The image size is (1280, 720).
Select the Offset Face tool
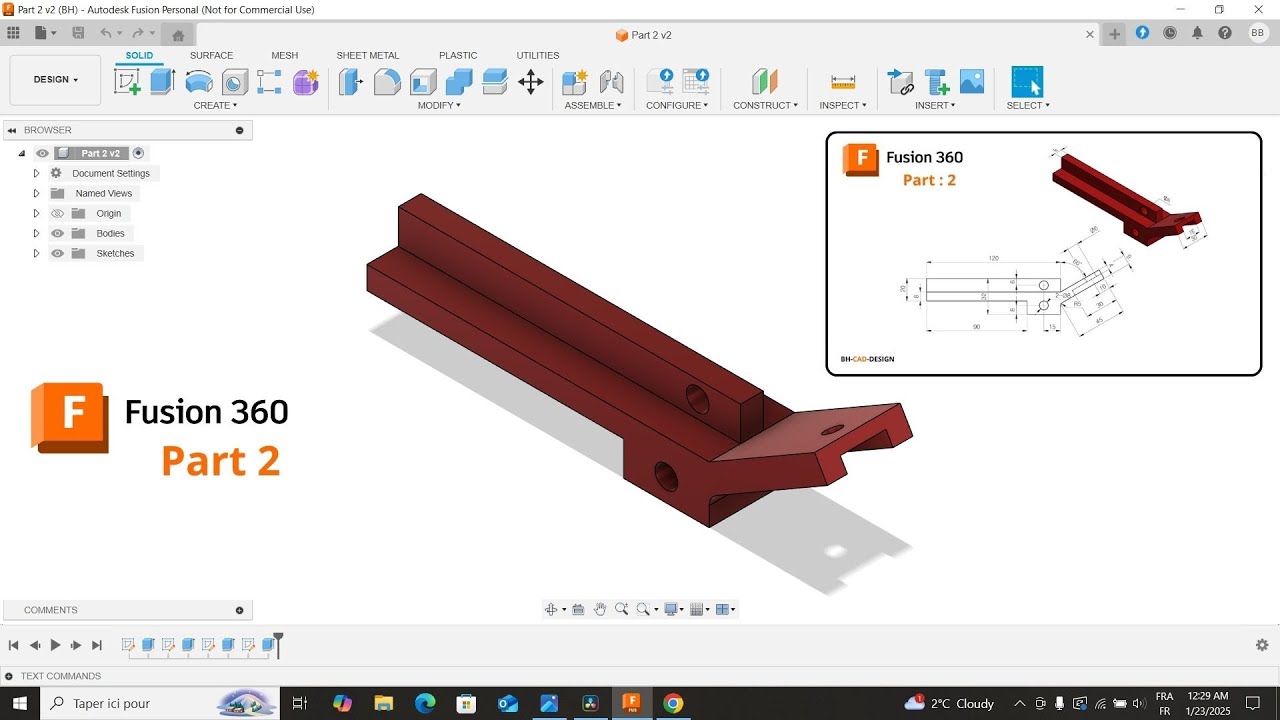point(495,82)
